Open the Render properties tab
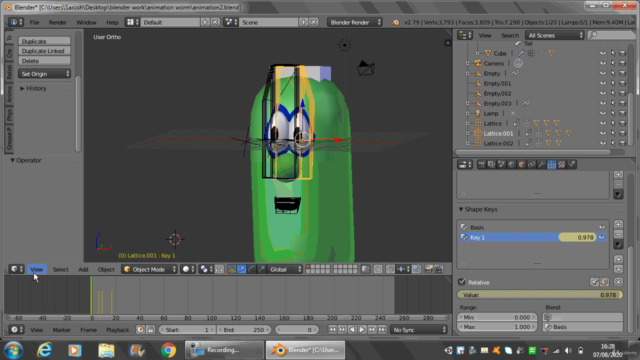Image resolution: width=640 pixels, height=360 pixels. click(x=482, y=164)
